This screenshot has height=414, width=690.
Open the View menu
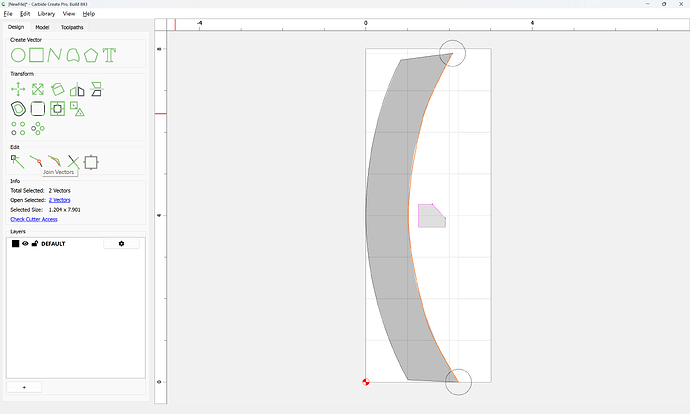tap(69, 14)
